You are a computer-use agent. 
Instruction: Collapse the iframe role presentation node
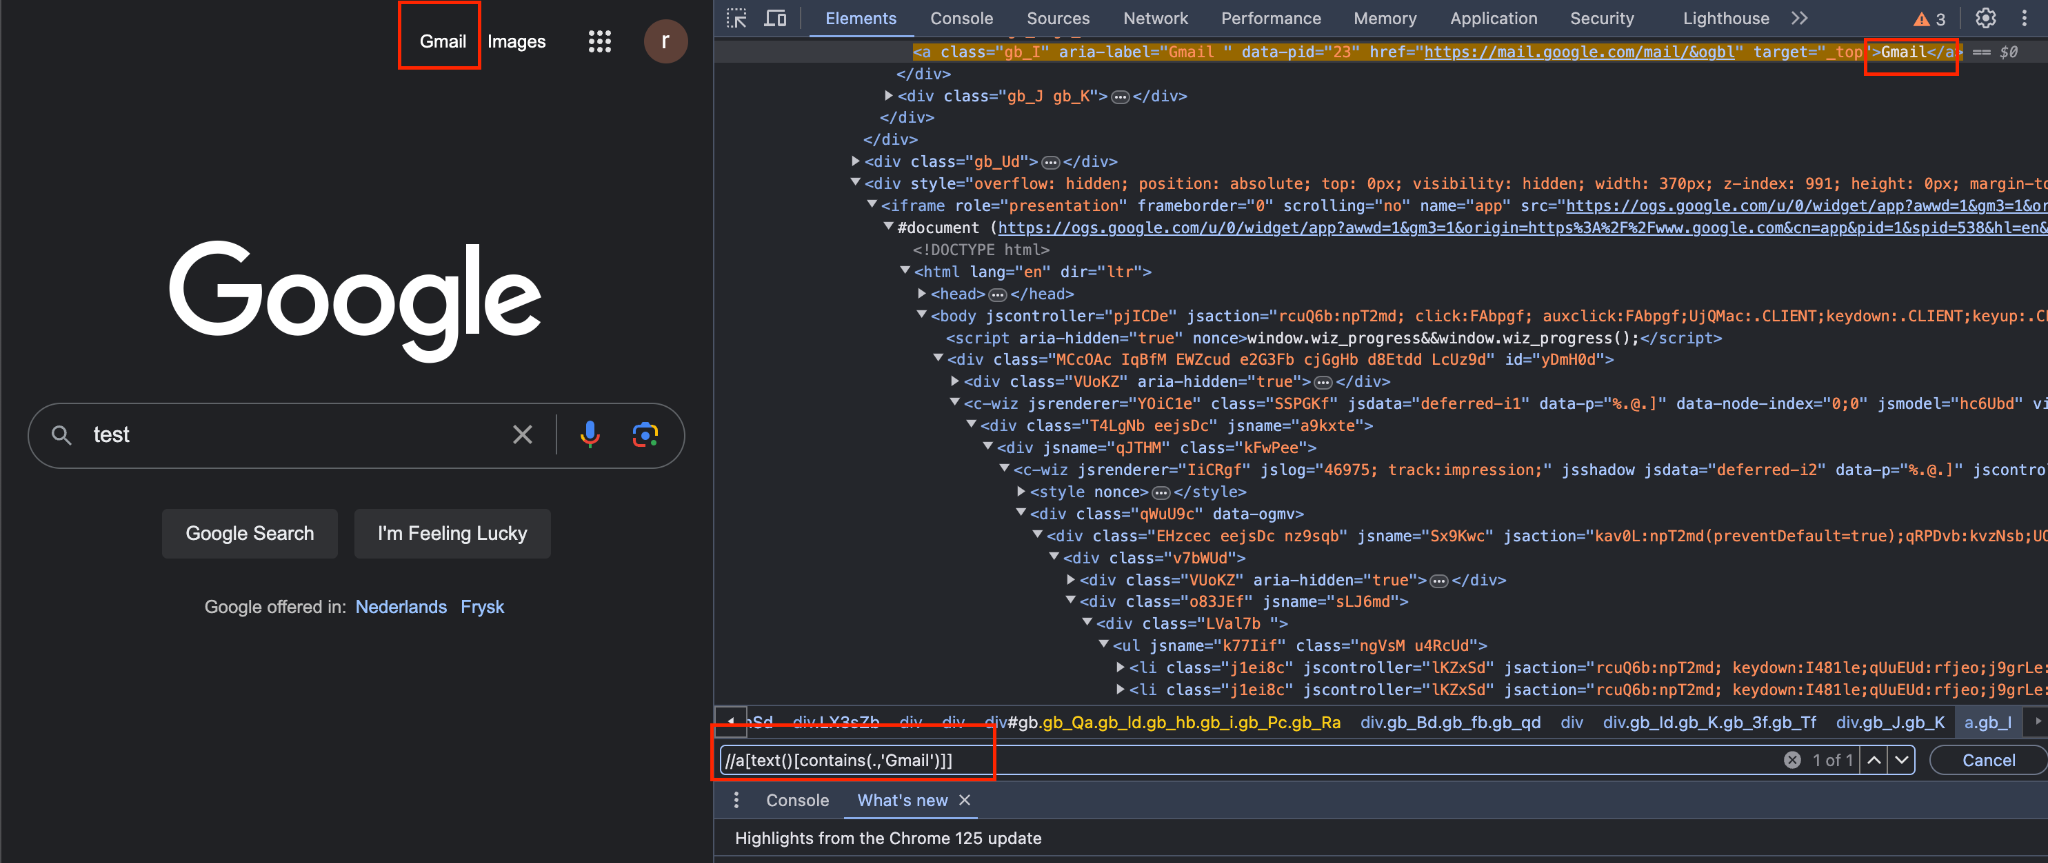(x=872, y=205)
